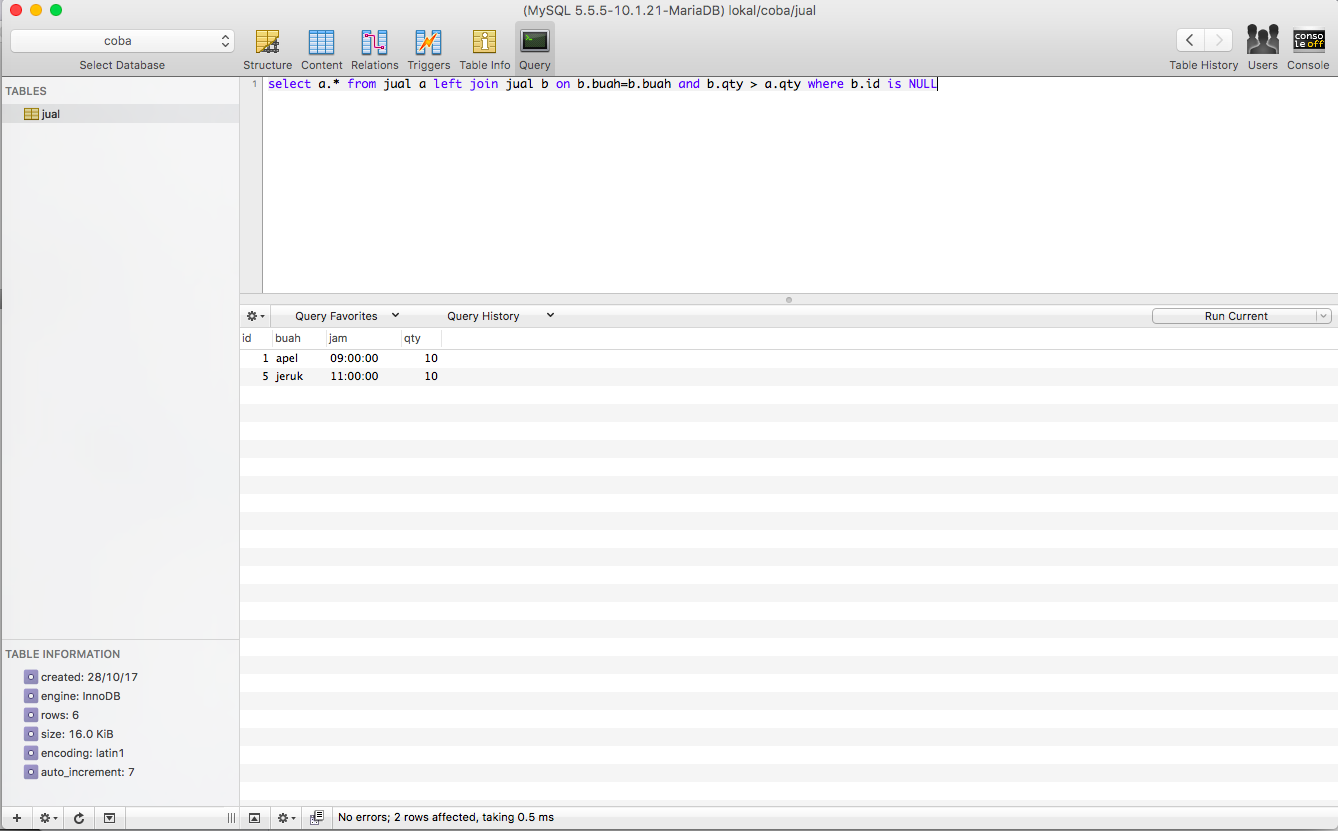Select the apel result cell
The width and height of the screenshot is (1338, 831).
tap(298, 358)
